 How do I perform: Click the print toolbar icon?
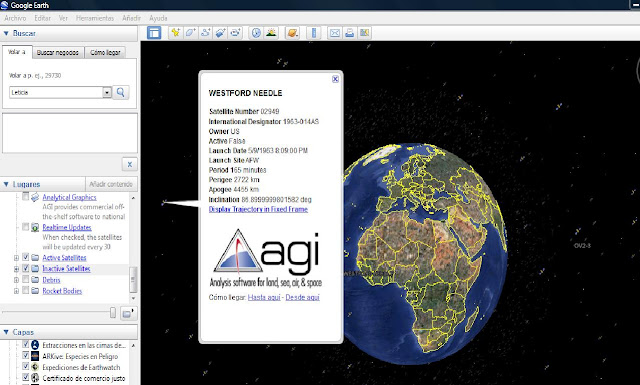[x=349, y=33]
